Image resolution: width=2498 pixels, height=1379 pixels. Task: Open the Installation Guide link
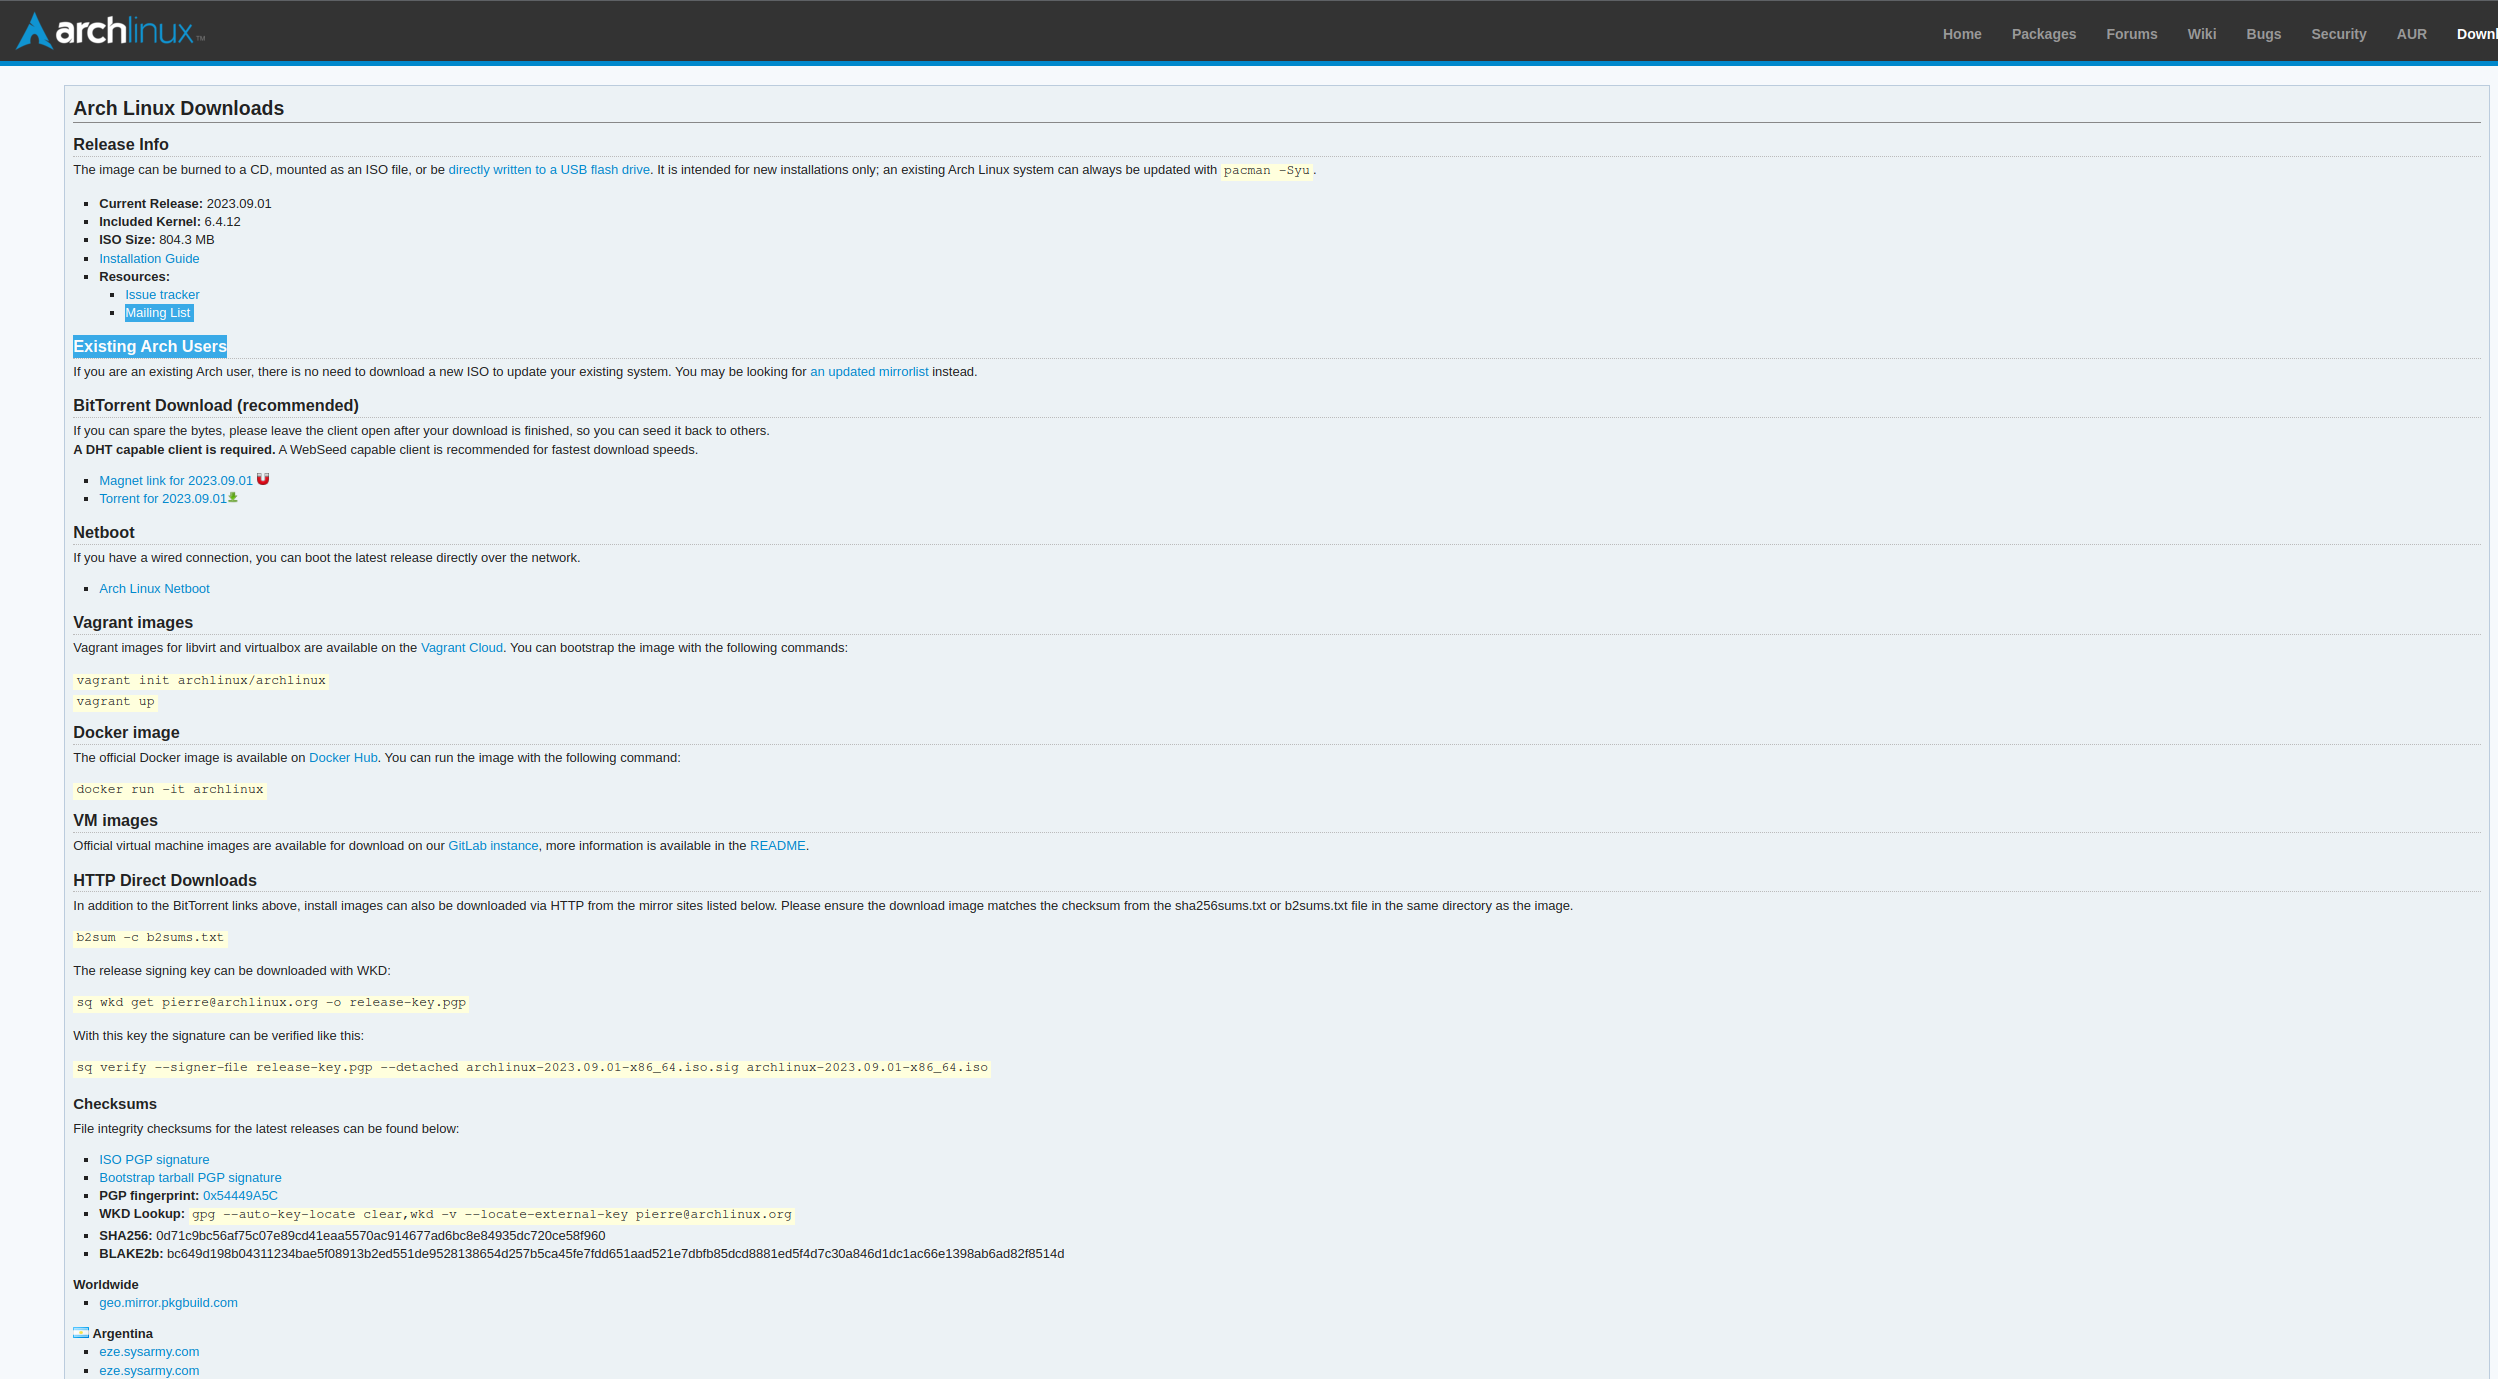149,259
